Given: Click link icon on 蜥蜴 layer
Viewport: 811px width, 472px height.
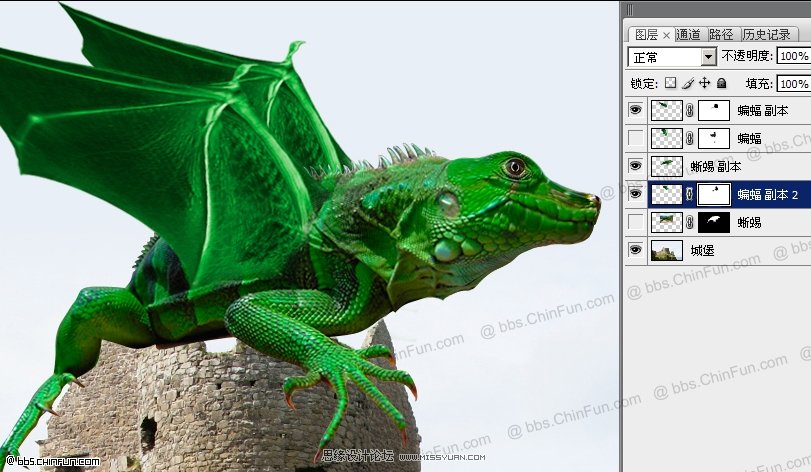Looking at the screenshot, I should [x=690, y=222].
